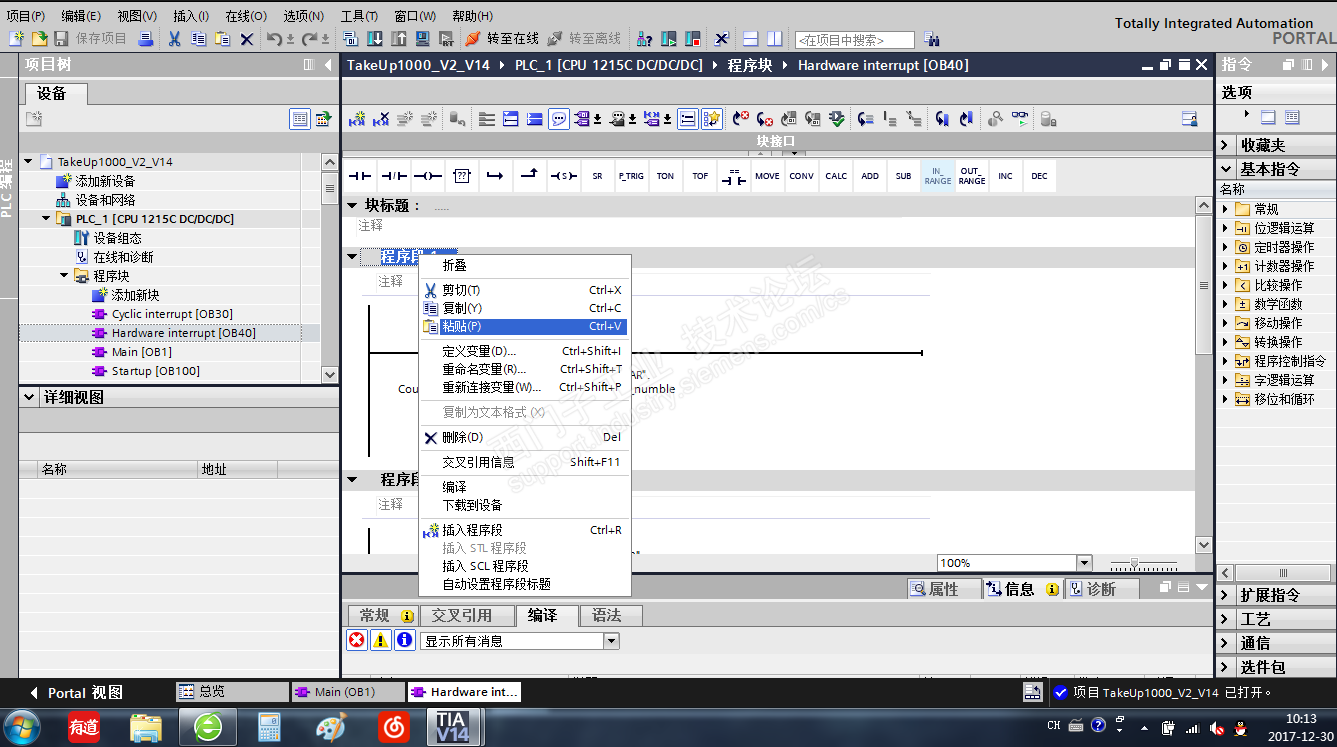
Task: Click the Windows Start button
Action: click(x=22, y=726)
